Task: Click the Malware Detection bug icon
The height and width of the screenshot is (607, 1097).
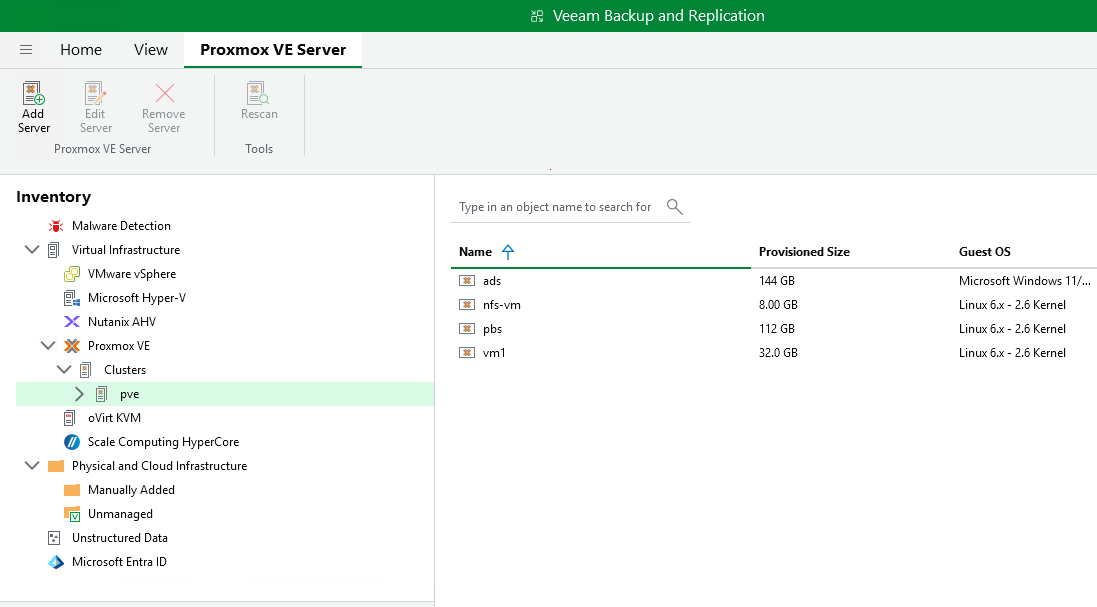Action: click(x=55, y=226)
